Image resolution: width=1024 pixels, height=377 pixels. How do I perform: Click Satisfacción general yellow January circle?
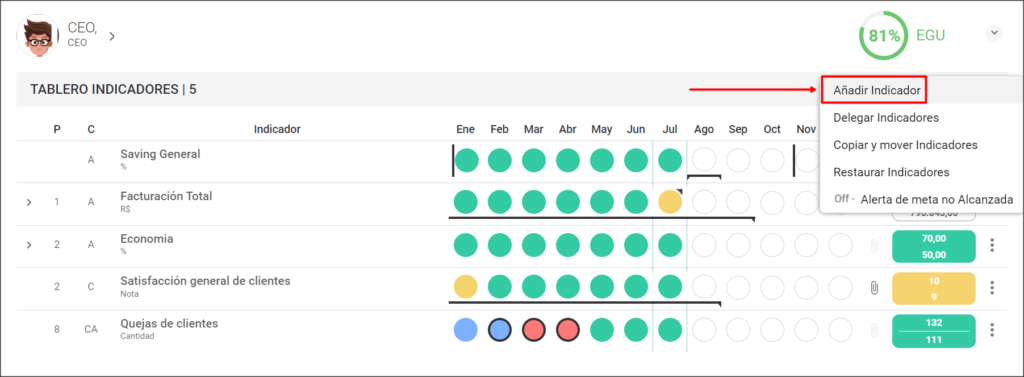[466, 287]
